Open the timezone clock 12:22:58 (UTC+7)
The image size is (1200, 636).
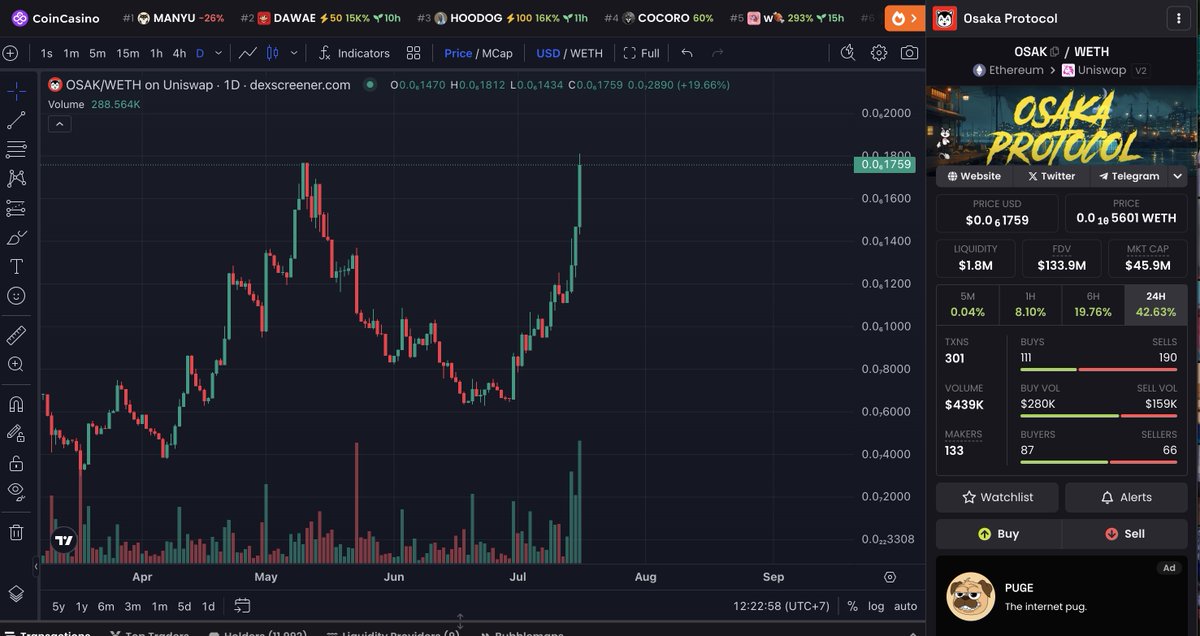(783, 606)
